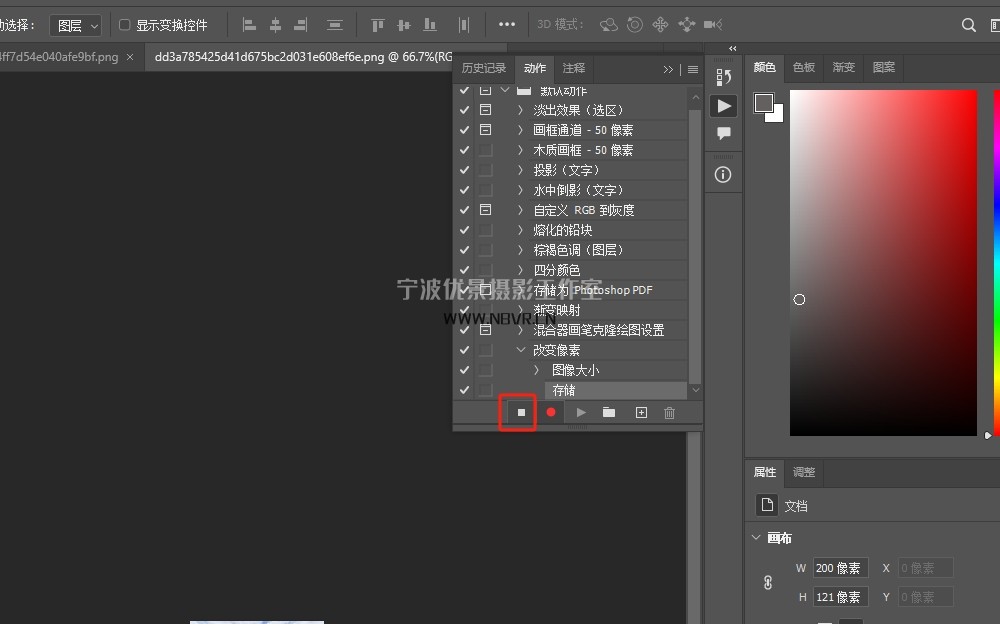Image resolution: width=1000 pixels, height=624 pixels.
Task: Enable the 显示变换控件 checkbox
Action: [x=125, y=25]
